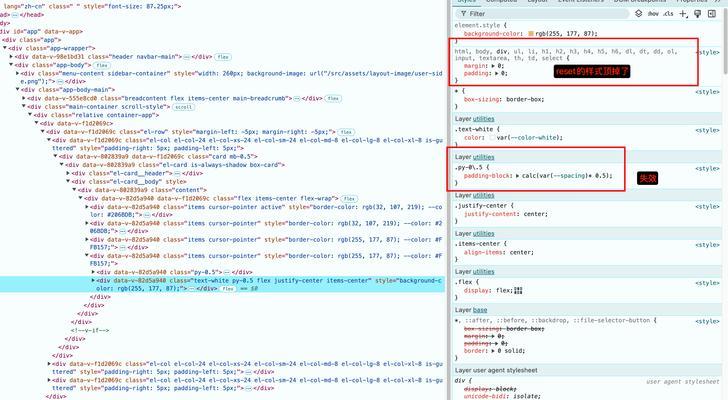Toggle the .cls element classes button
Screen dimensions: 728x400
pyautogui.click(x=669, y=14)
